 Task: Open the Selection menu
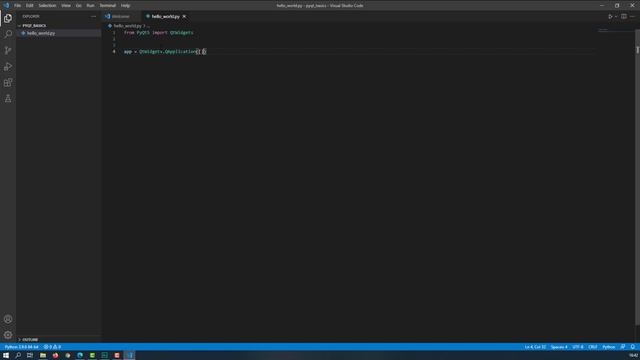pos(47,6)
